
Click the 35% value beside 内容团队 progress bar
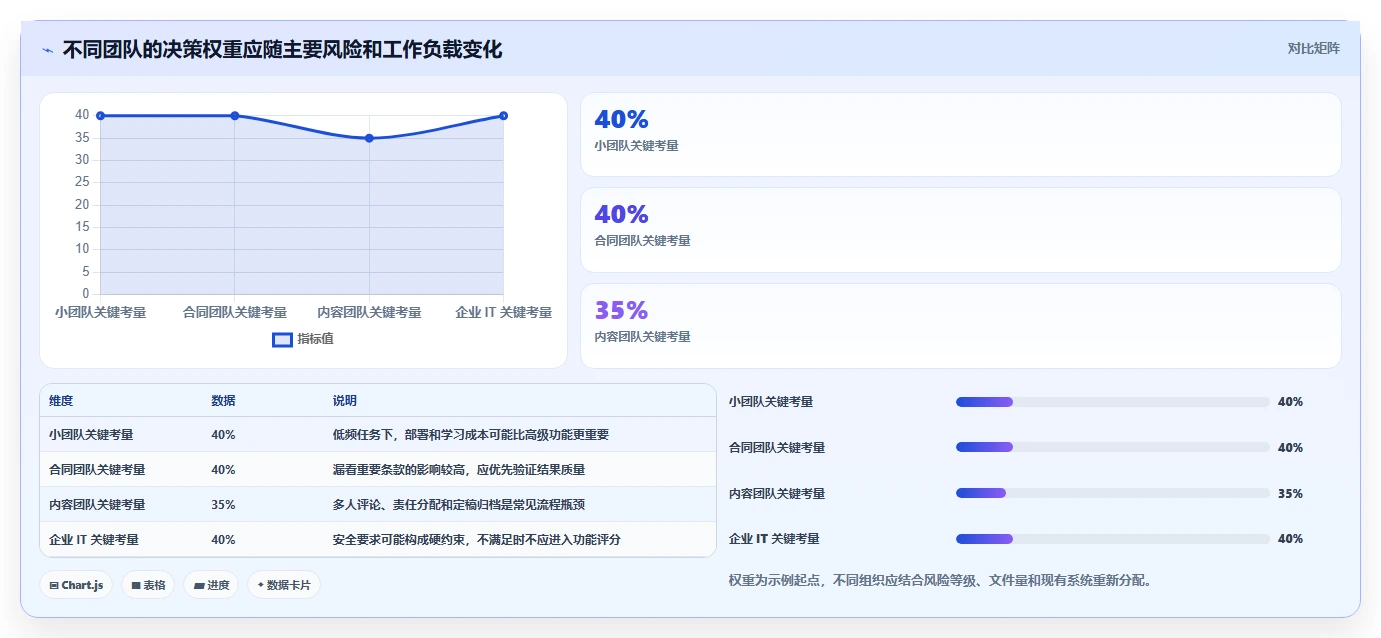pyautogui.click(x=1290, y=493)
